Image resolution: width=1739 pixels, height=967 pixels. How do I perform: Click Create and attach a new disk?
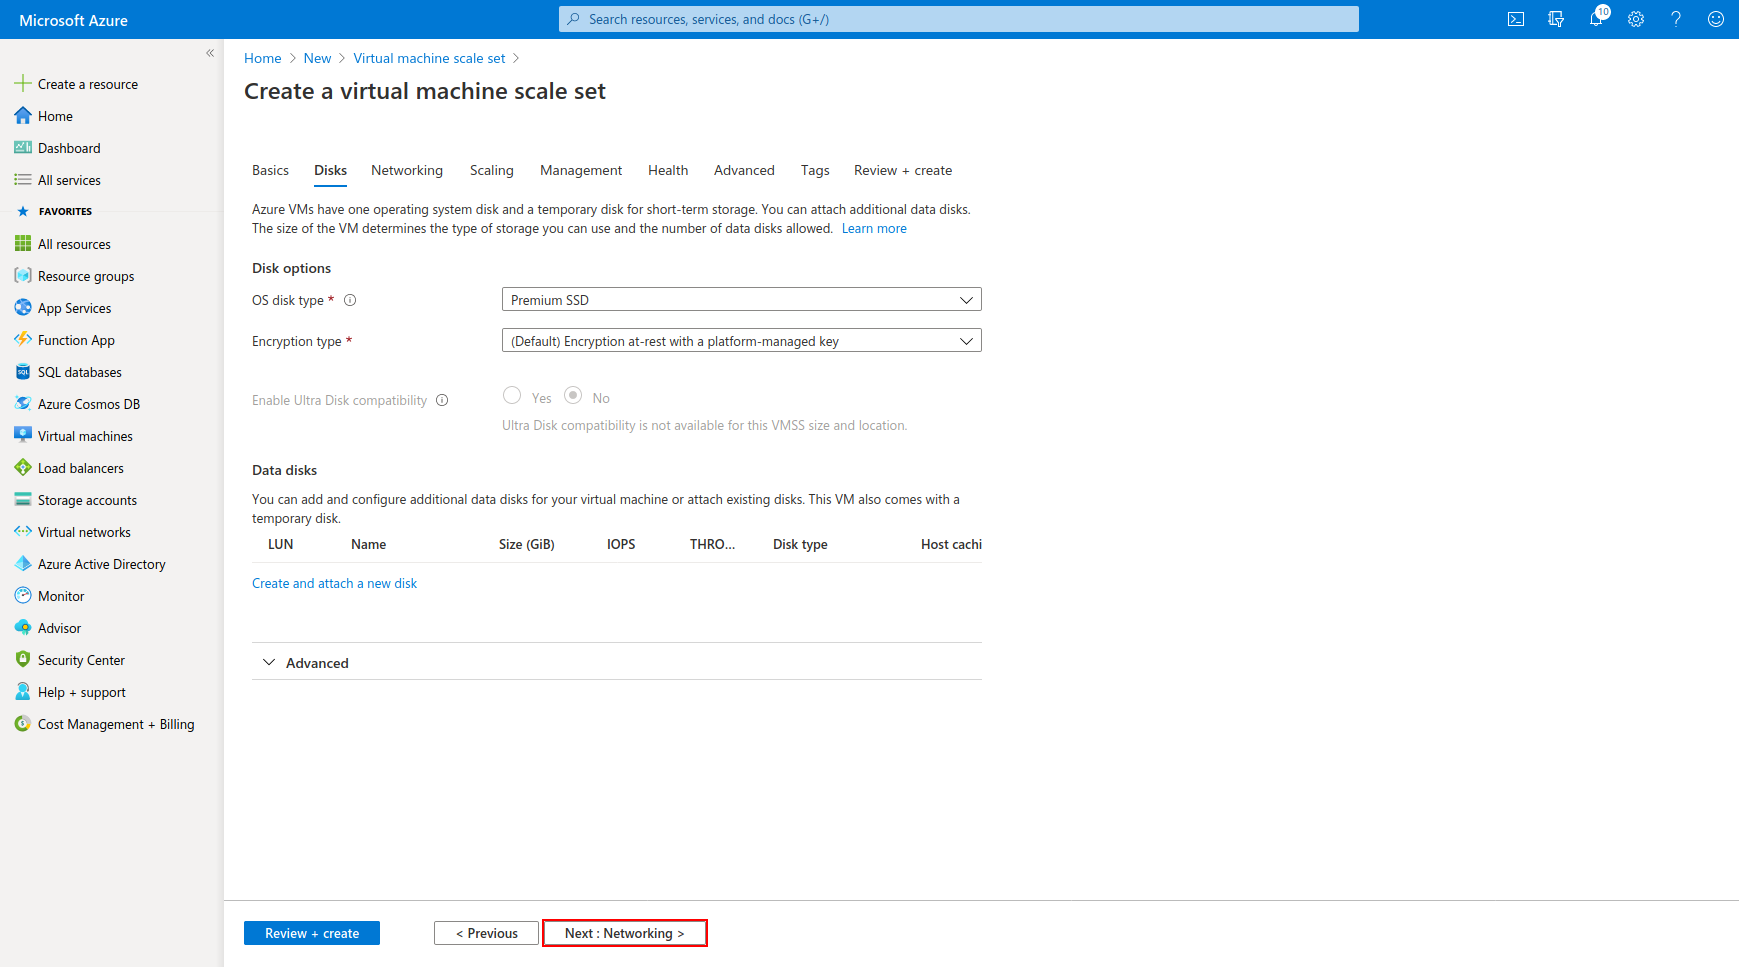click(334, 584)
